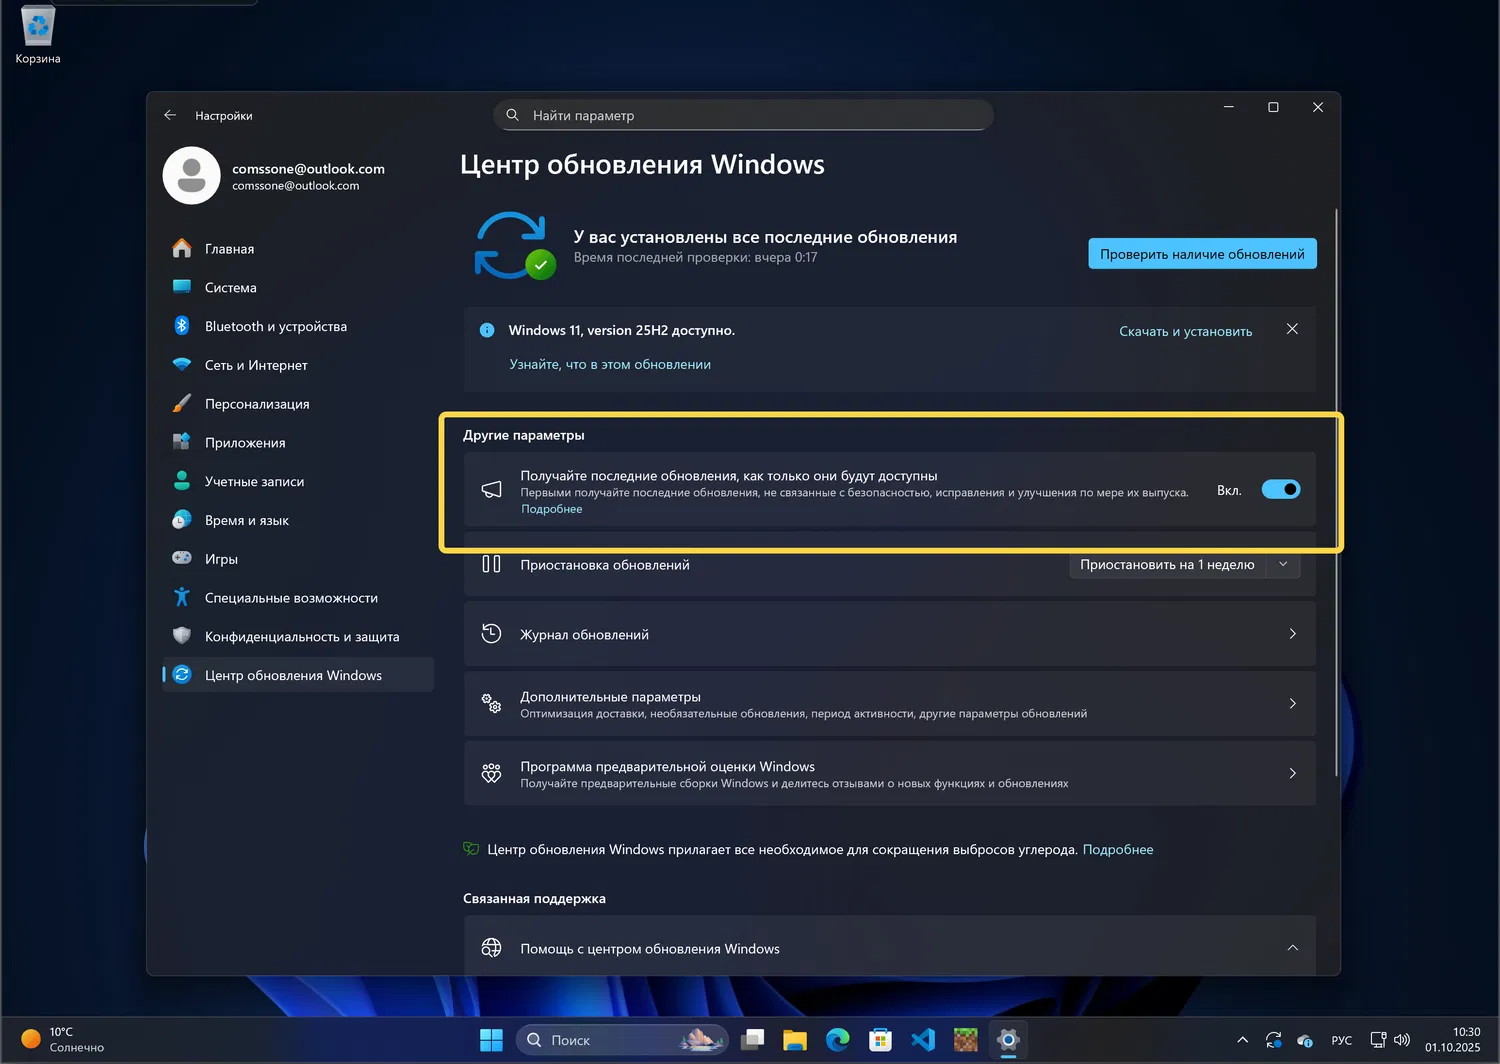Go to Система settings
This screenshot has width=1500, height=1064.
point(298,287)
